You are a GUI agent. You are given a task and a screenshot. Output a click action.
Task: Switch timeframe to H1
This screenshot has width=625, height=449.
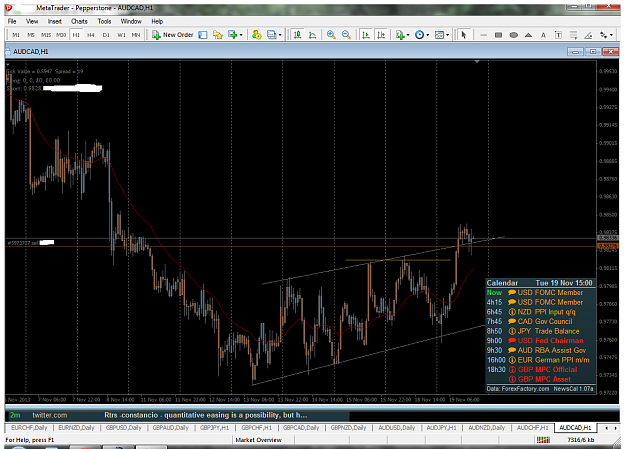click(x=76, y=35)
